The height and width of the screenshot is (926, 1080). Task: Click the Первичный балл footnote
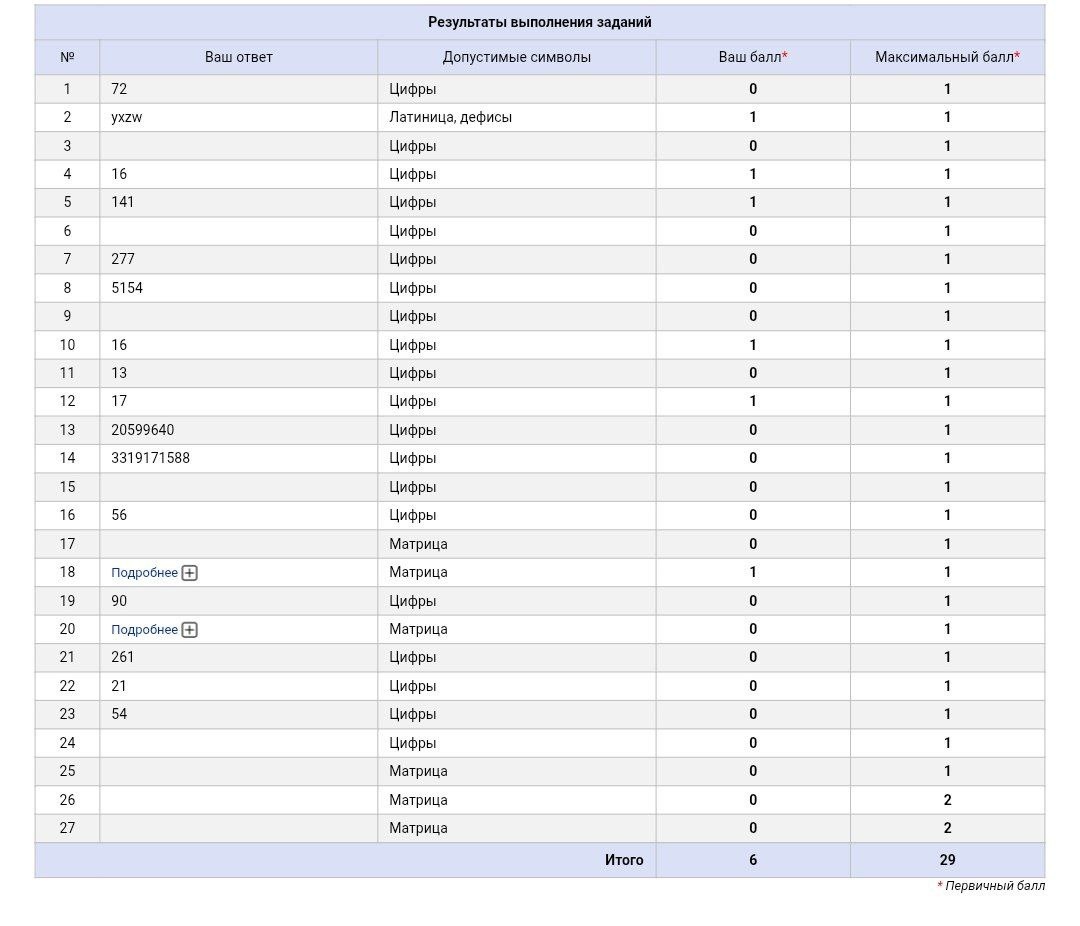coord(991,886)
